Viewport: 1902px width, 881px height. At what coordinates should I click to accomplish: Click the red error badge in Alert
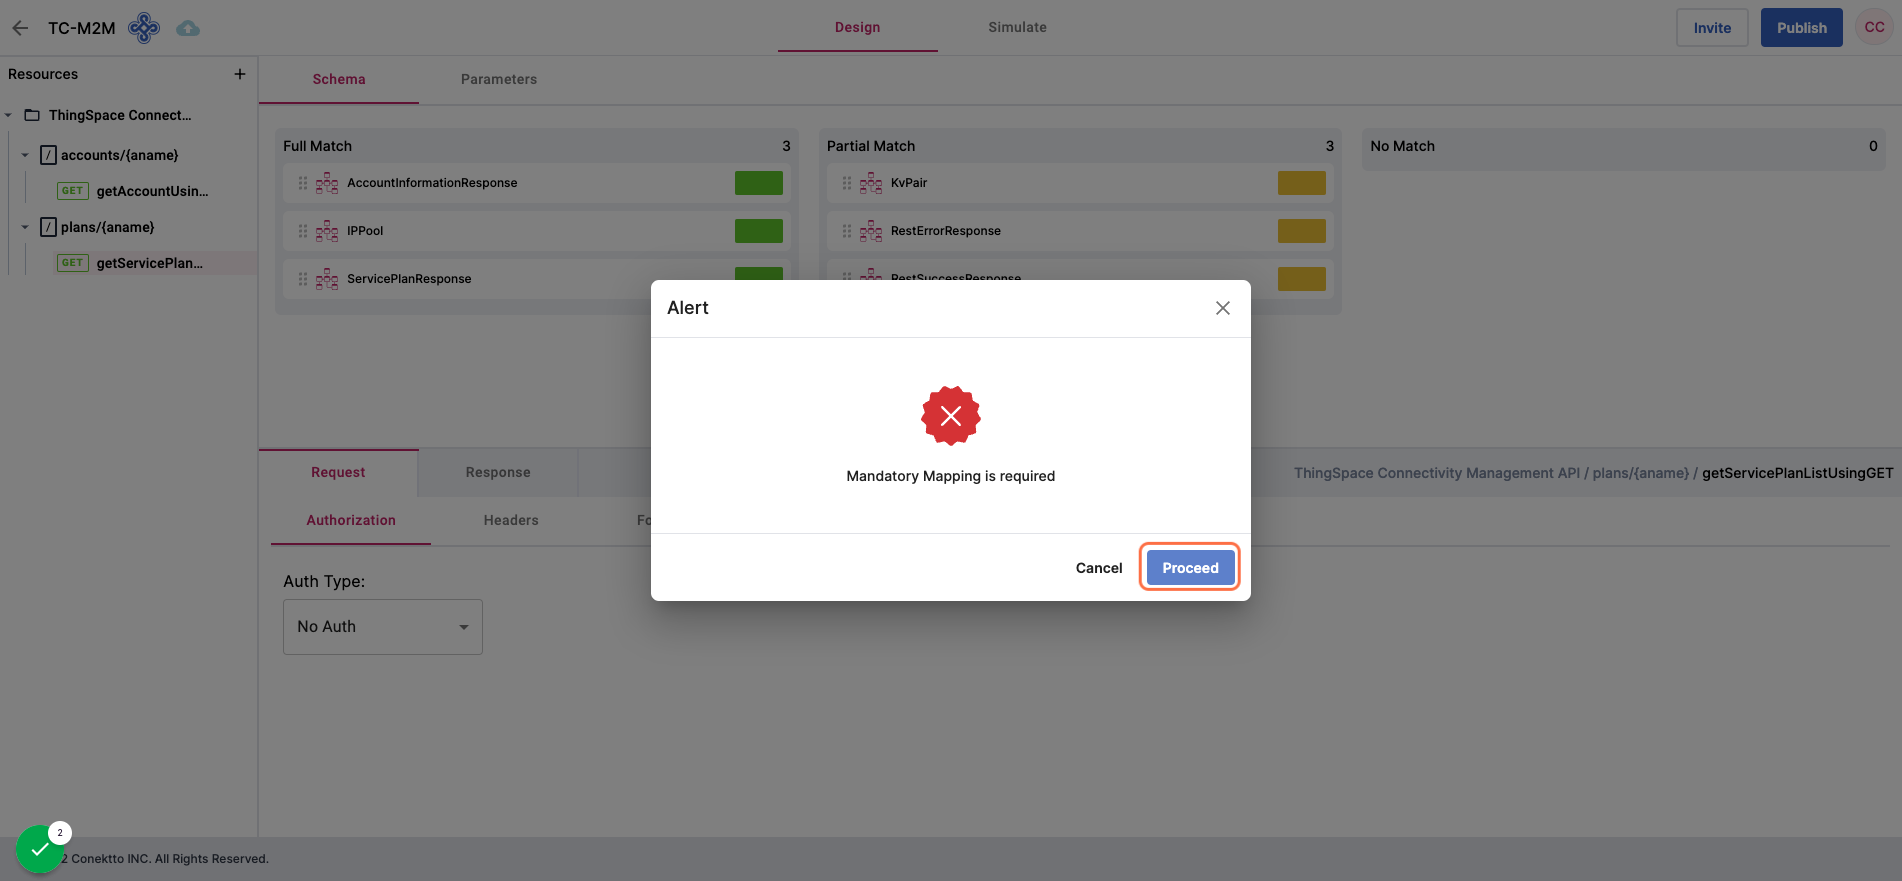click(x=950, y=416)
